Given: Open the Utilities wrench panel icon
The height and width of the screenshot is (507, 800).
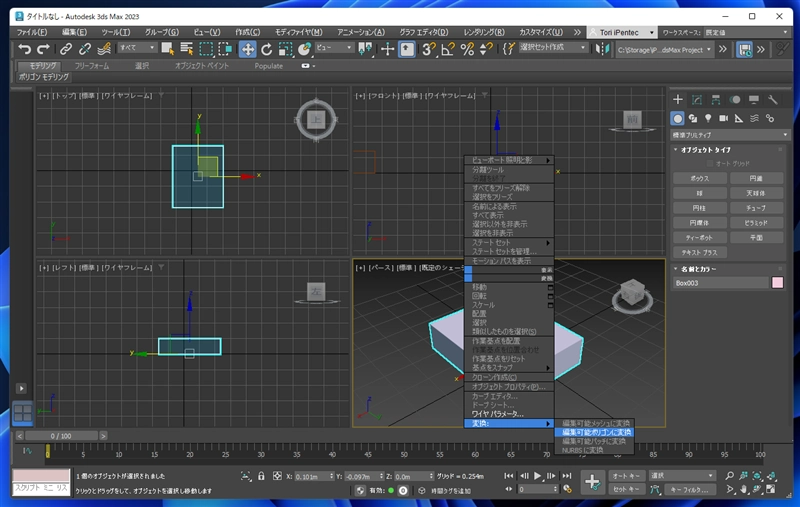Looking at the screenshot, I should point(772,99).
